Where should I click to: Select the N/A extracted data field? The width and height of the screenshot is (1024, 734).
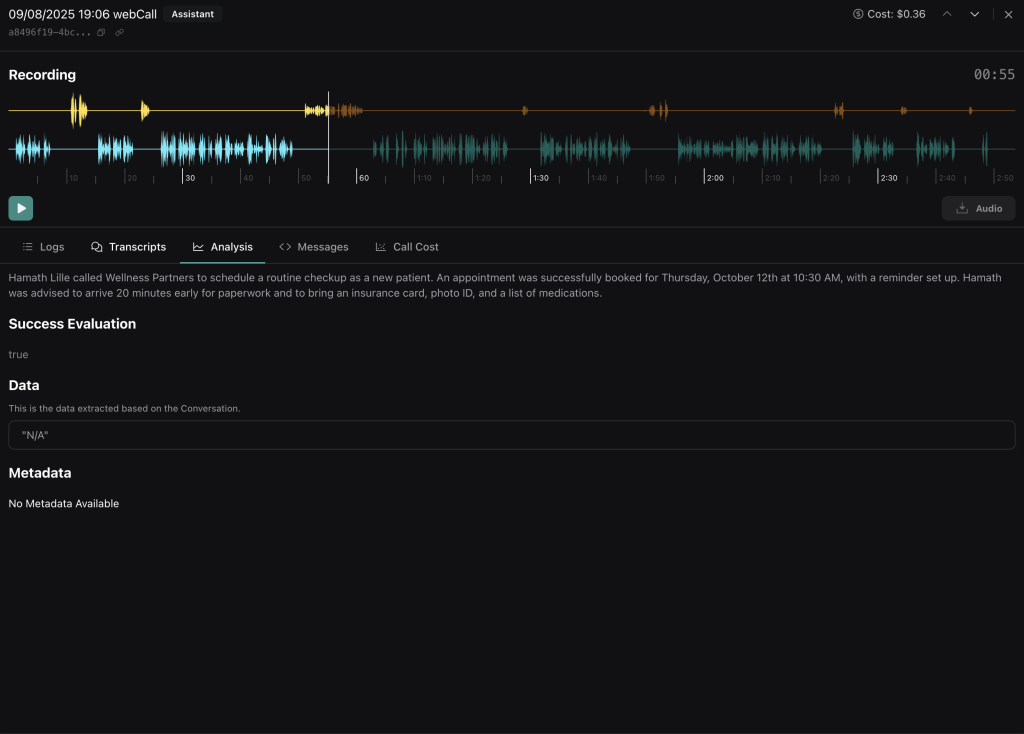point(512,434)
